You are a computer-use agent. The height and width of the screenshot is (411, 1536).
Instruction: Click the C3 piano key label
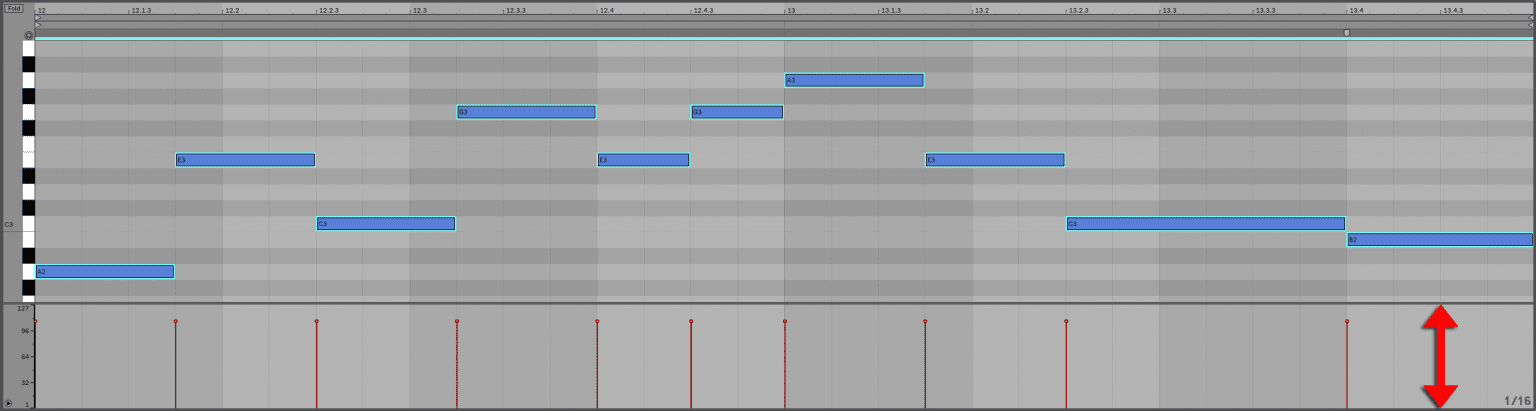coord(9,224)
